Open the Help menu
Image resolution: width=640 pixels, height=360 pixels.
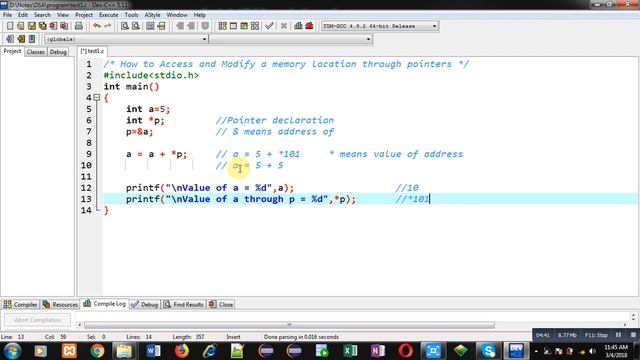coord(200,15)
